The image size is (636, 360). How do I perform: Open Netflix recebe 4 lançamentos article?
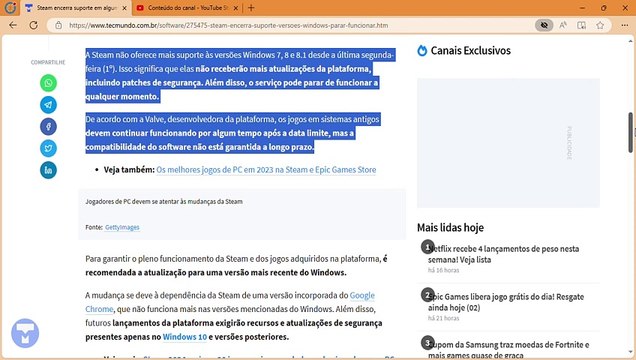click(503, 254)
